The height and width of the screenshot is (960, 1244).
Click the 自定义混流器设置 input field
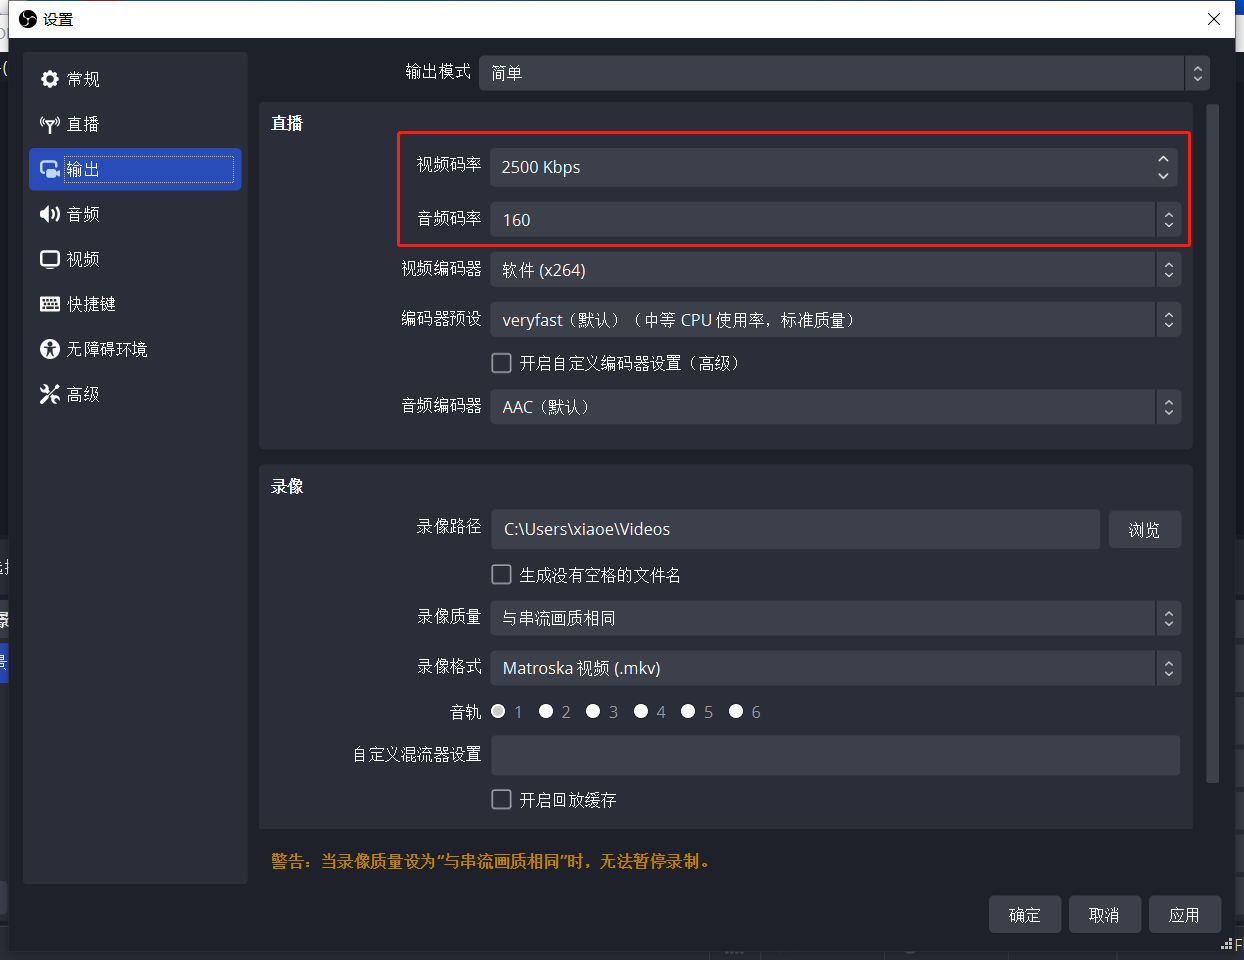835,755
